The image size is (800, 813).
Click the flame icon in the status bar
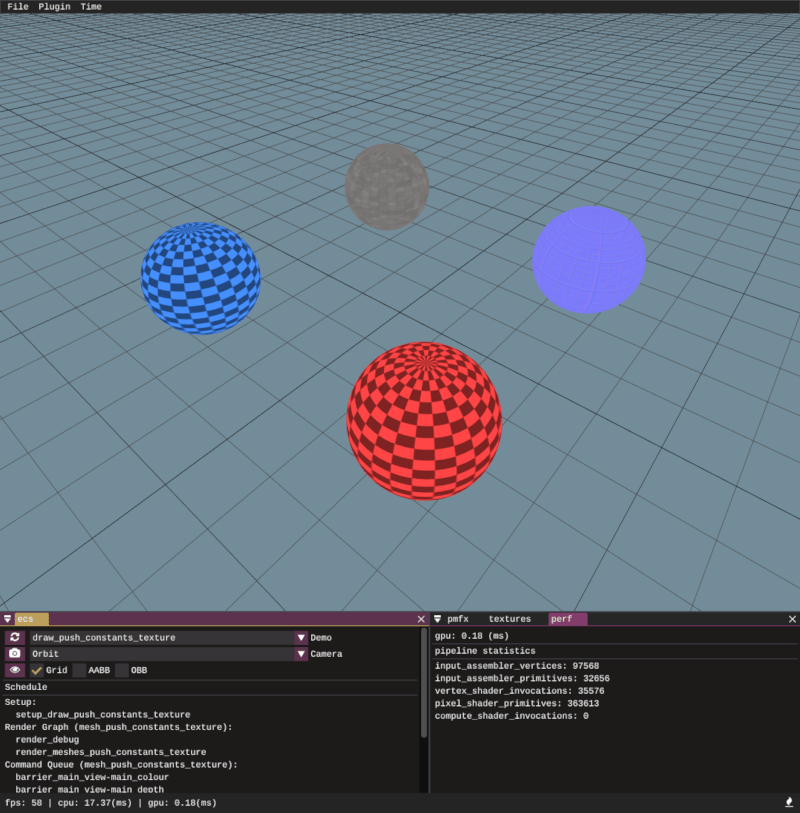[x=789, y=803]
